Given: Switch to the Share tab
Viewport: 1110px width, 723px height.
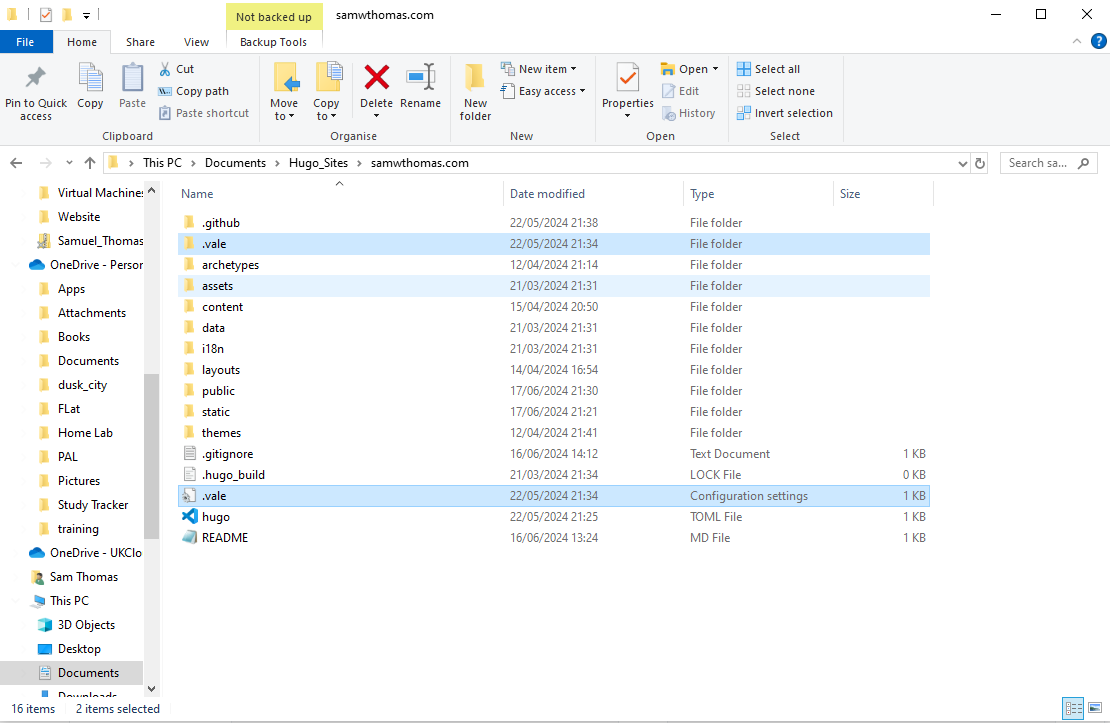Looking at the screenshot, I should (139, 41).
